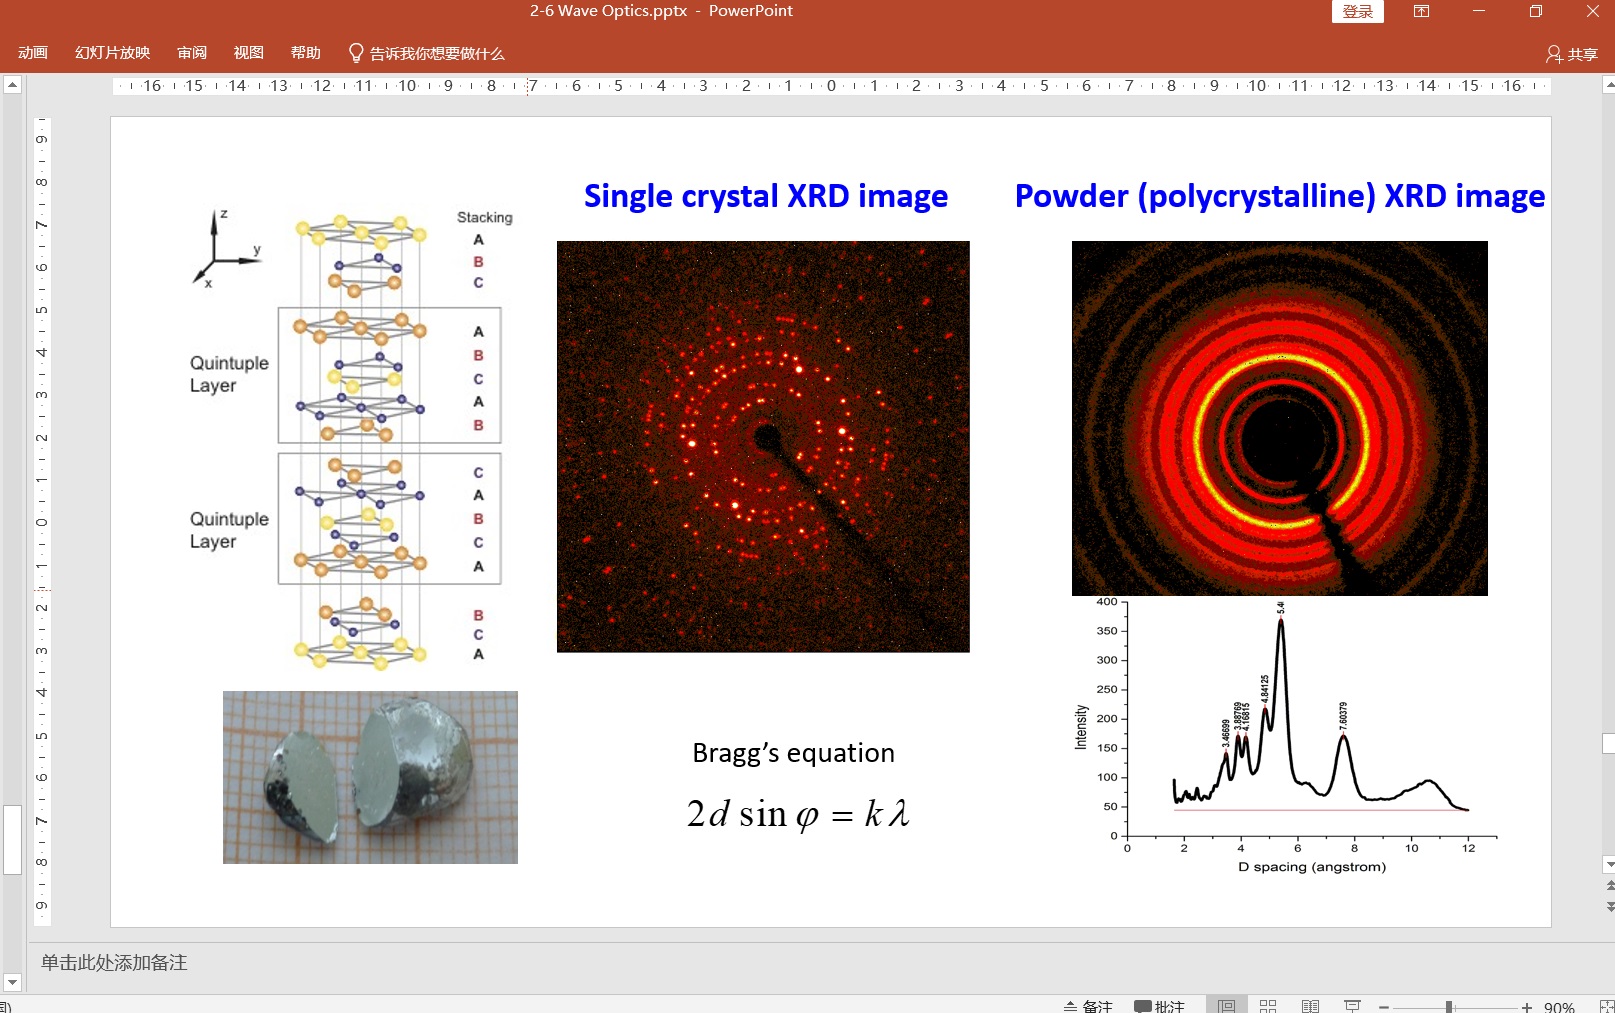Click the 共享 share button
Screen dimensions: 1615x1013
point(1572,54)
